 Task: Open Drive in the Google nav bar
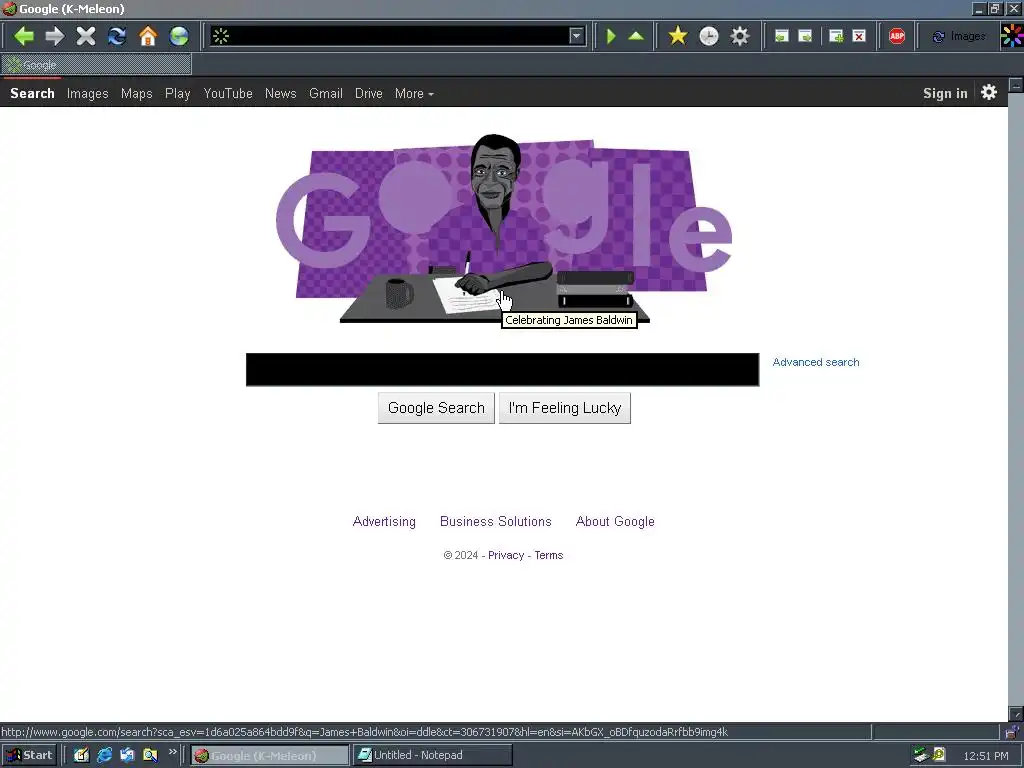point(369,93)
